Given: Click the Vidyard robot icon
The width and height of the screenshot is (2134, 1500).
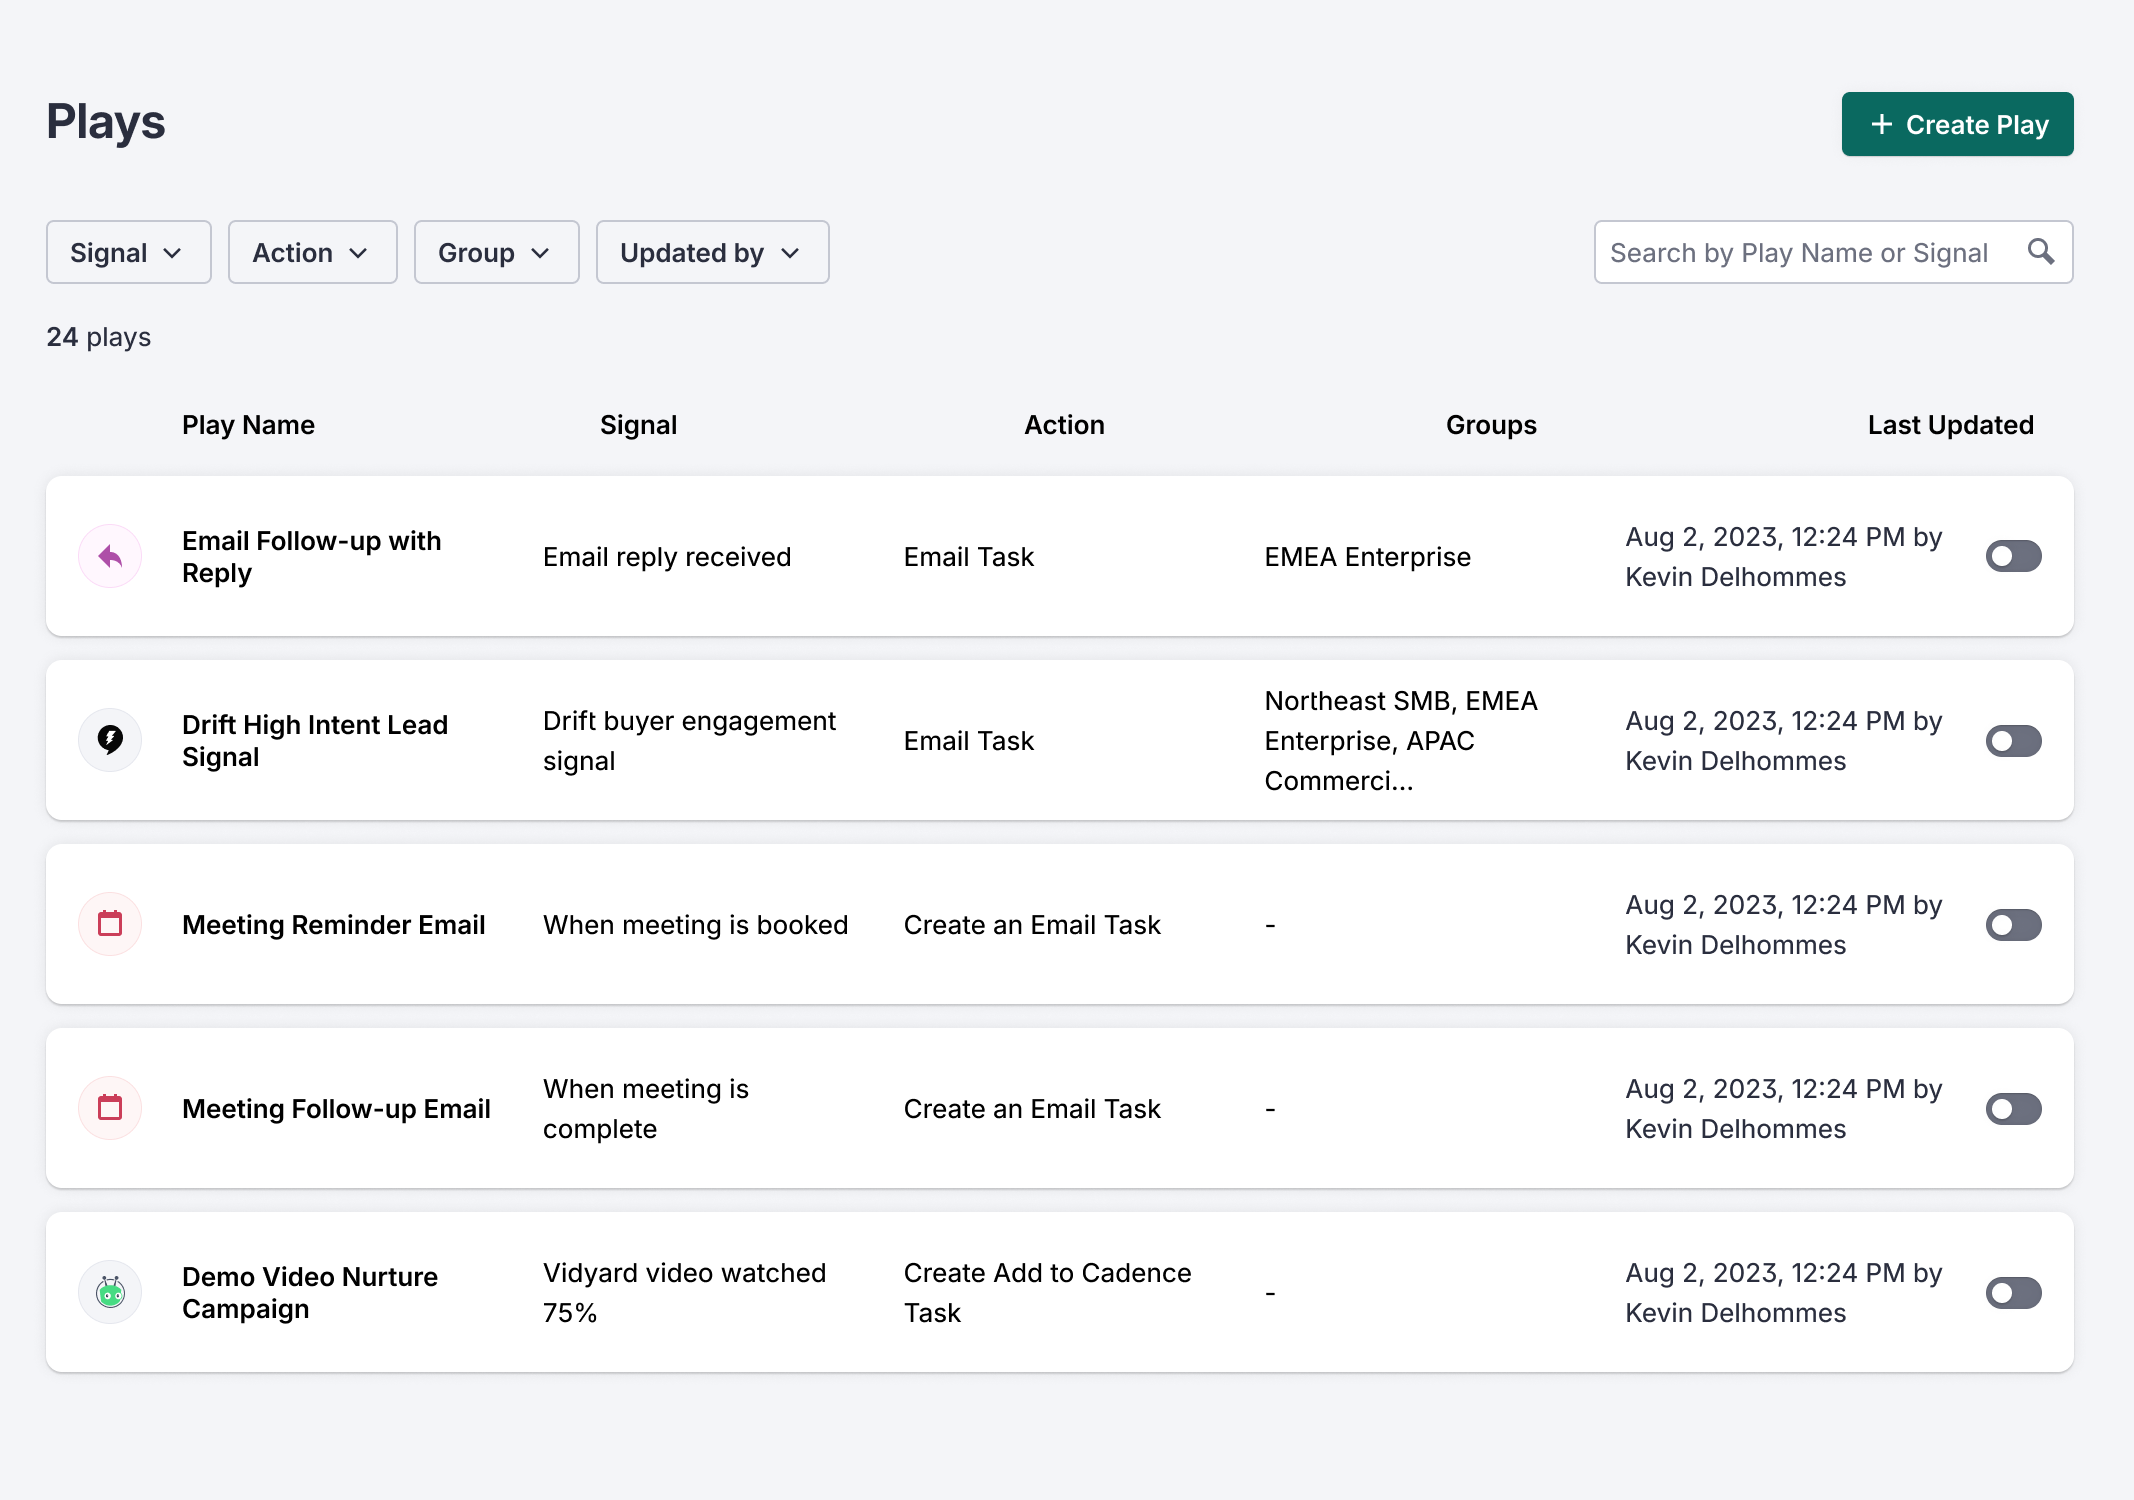Looking at the screenshot, I should [x=110, y=1292].
